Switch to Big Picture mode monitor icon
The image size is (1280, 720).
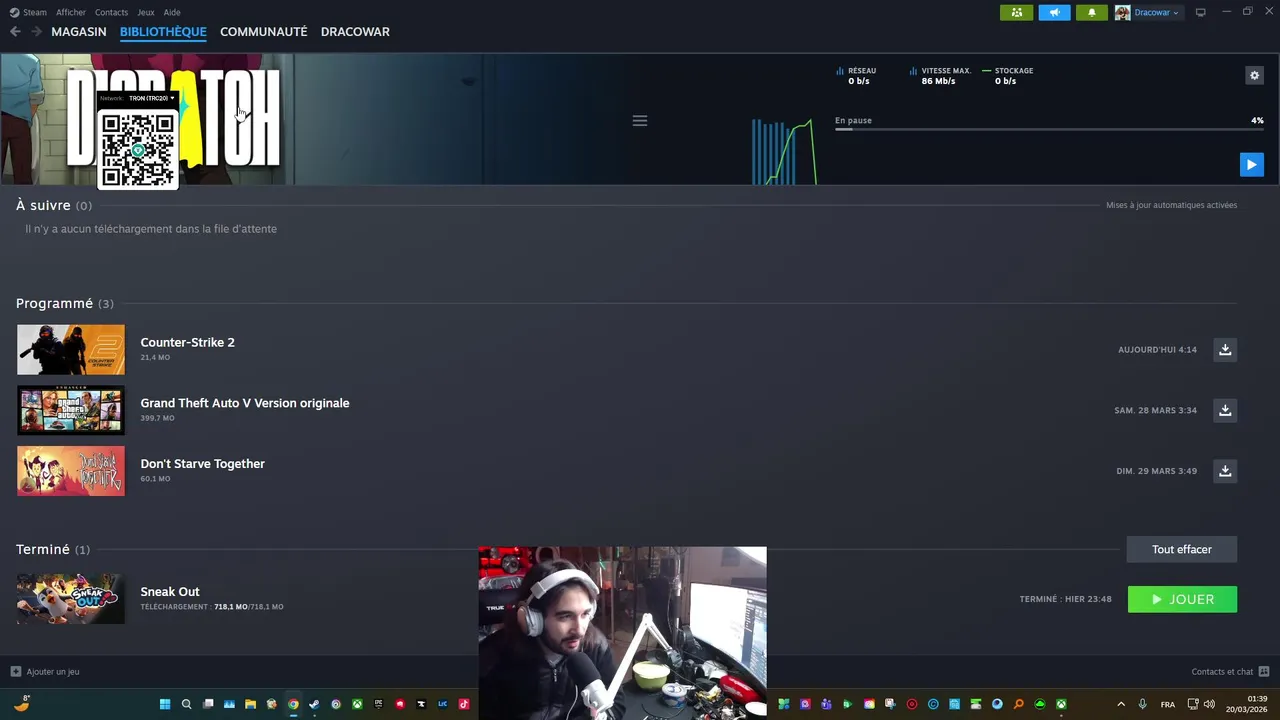point(1201,12)
